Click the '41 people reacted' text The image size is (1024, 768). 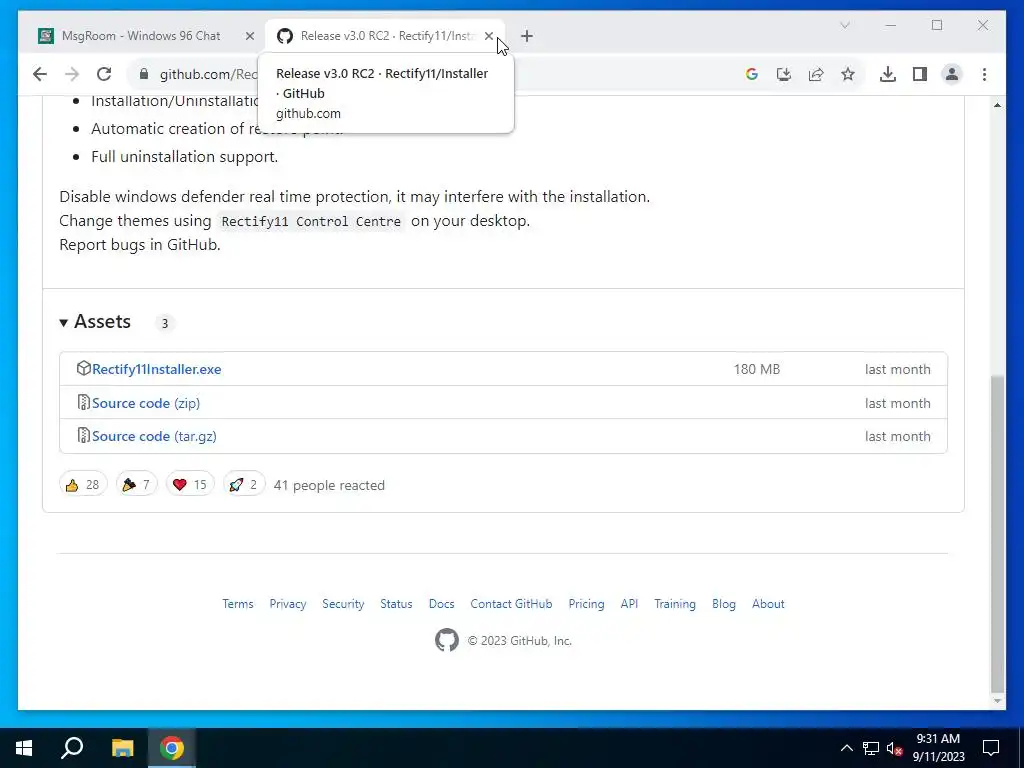pos(329,485)
